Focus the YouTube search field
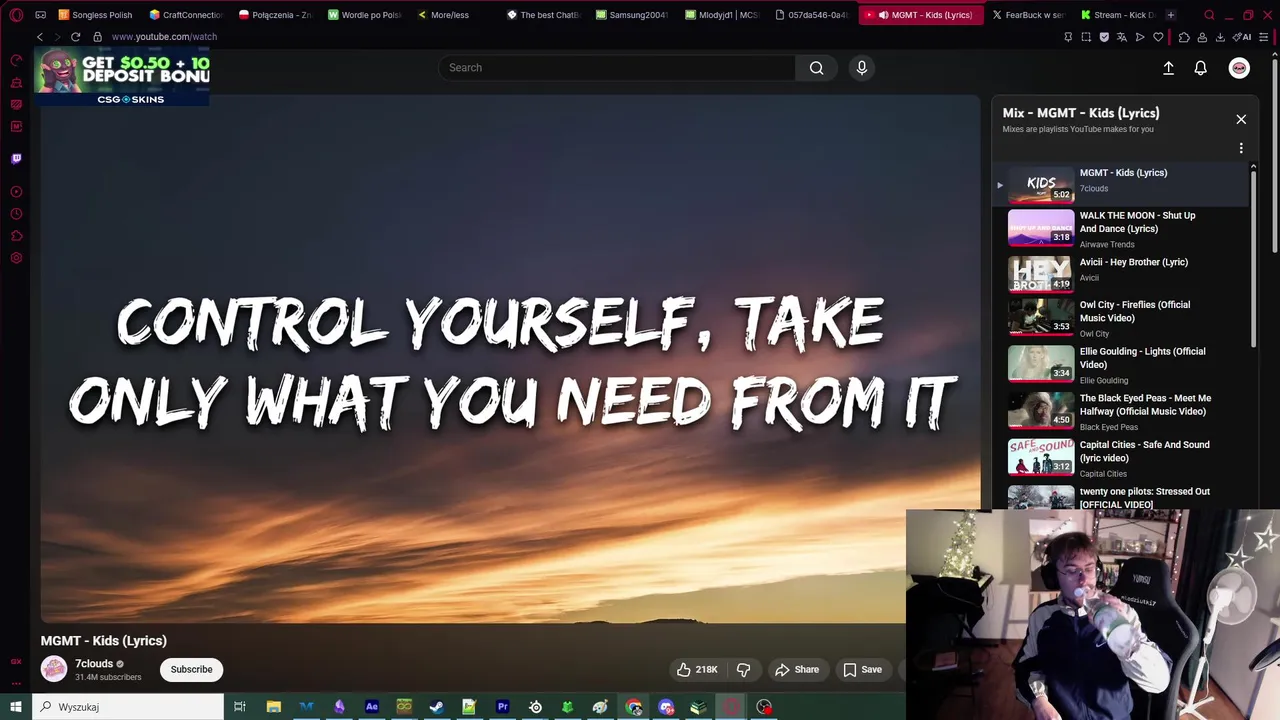The width and height of the screenshot is (1280, 720). [x=617, y=68]
